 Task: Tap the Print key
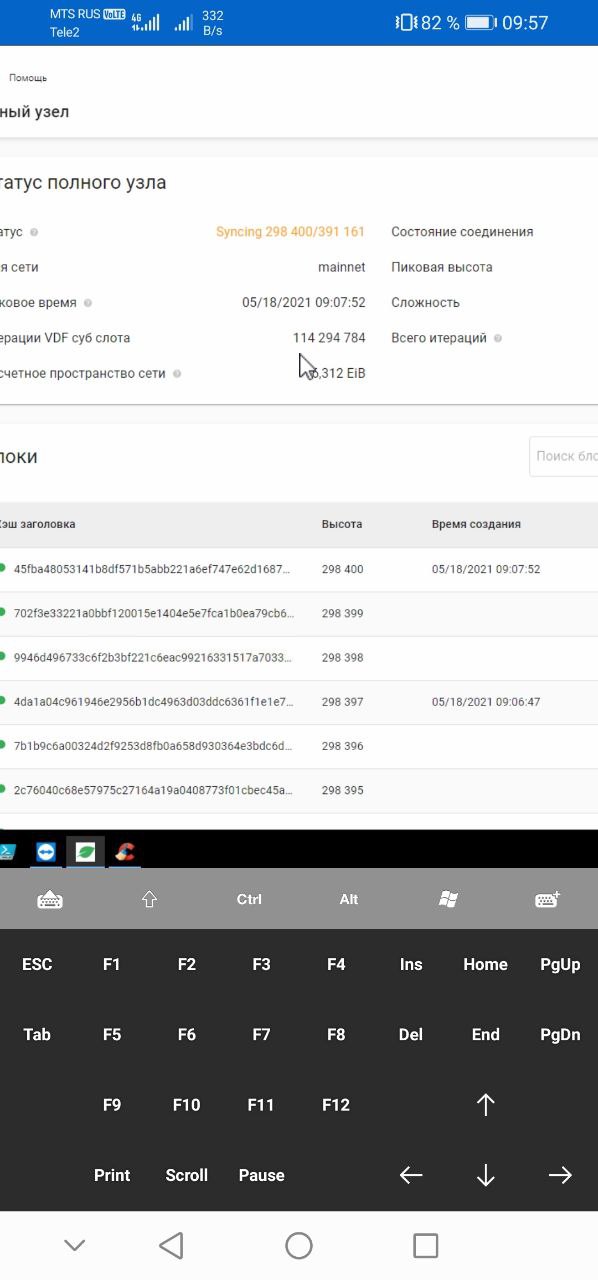pyautogui.click(x=112, y=1175)
